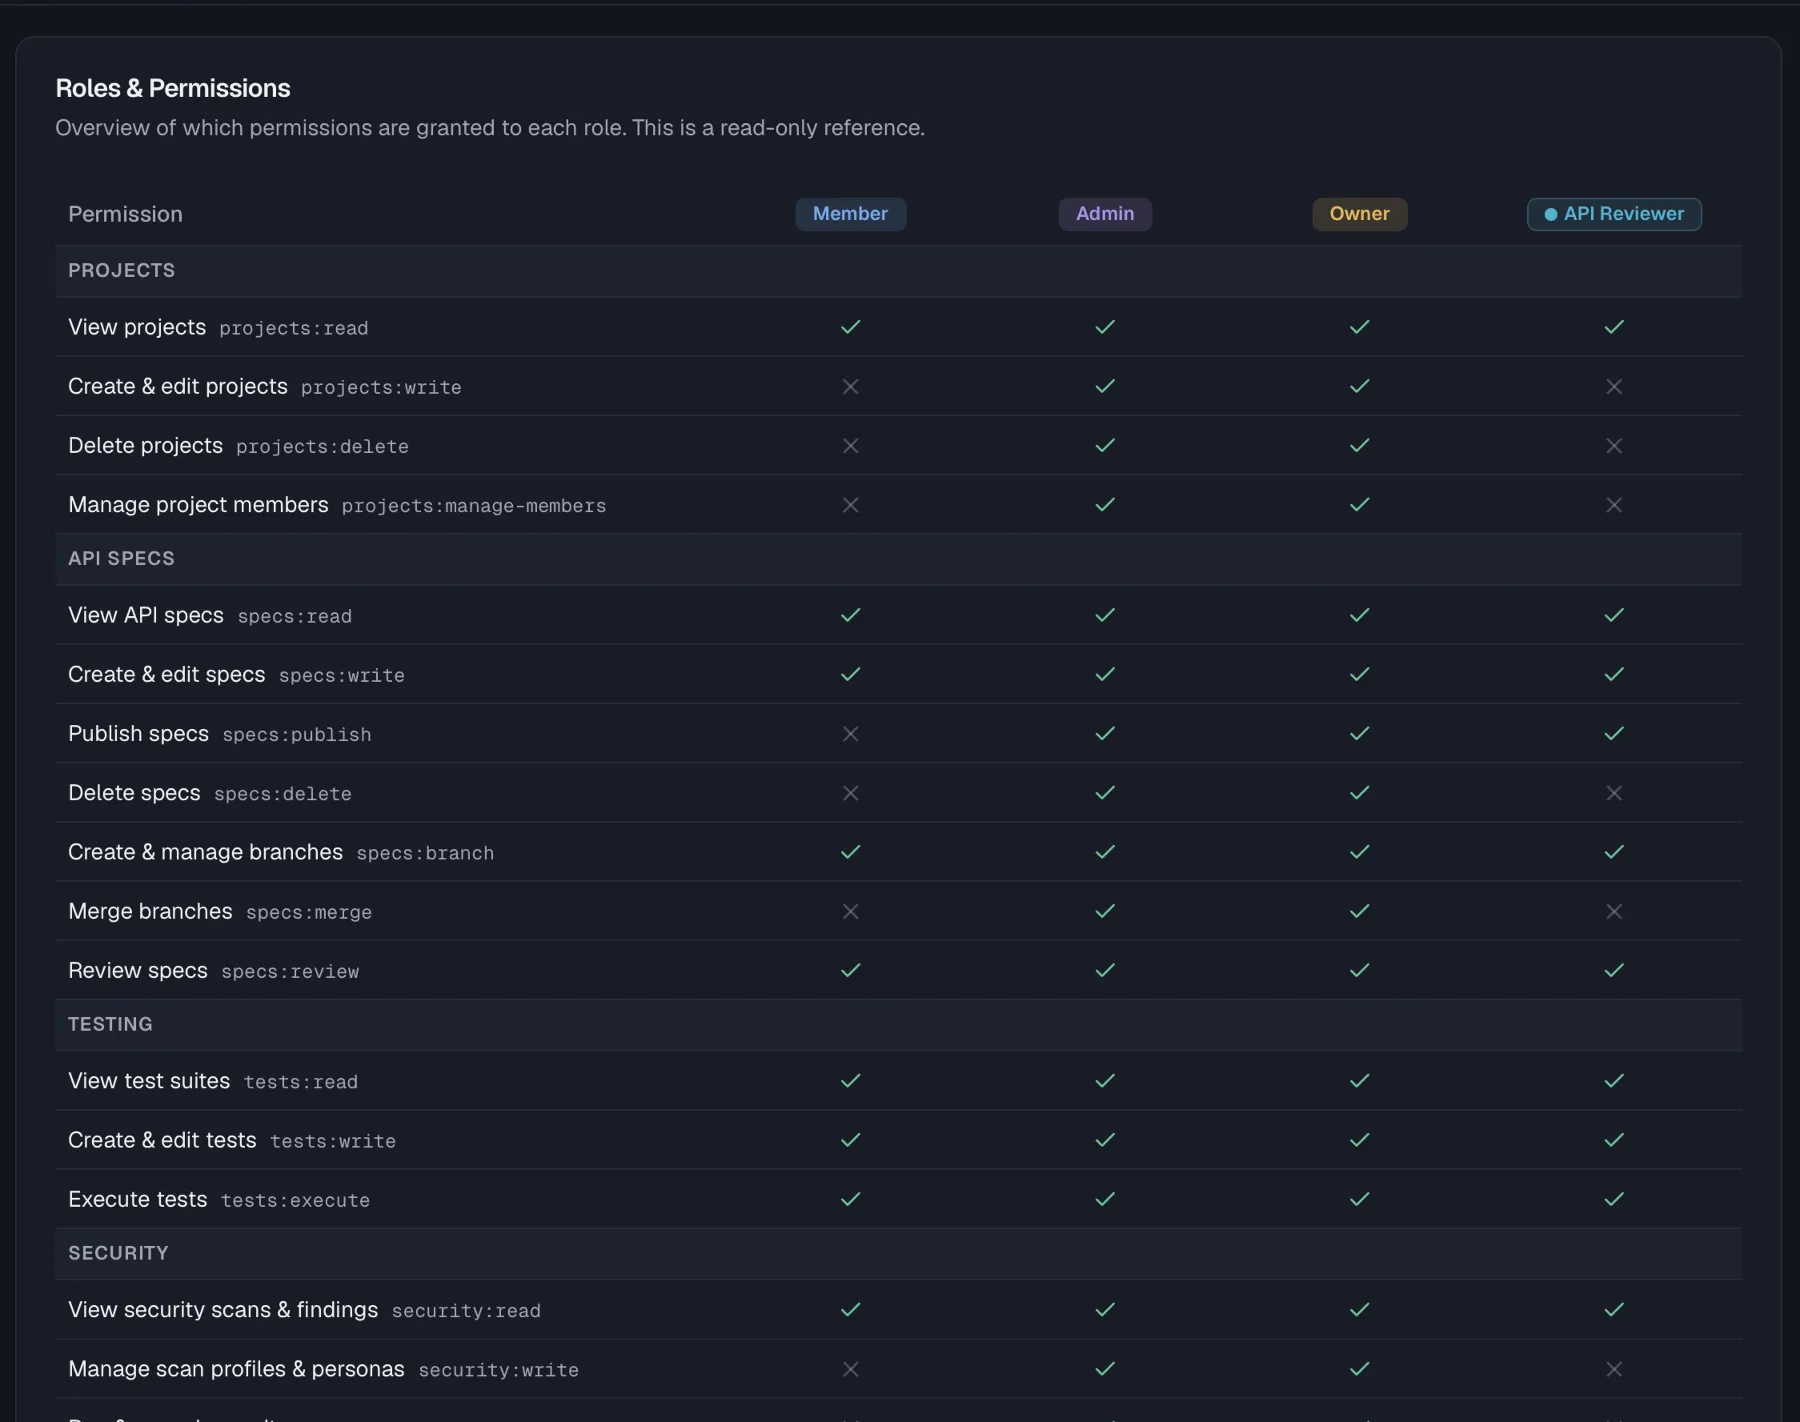
Task: Click the Publish specs permission label
Action: (138, 733)
